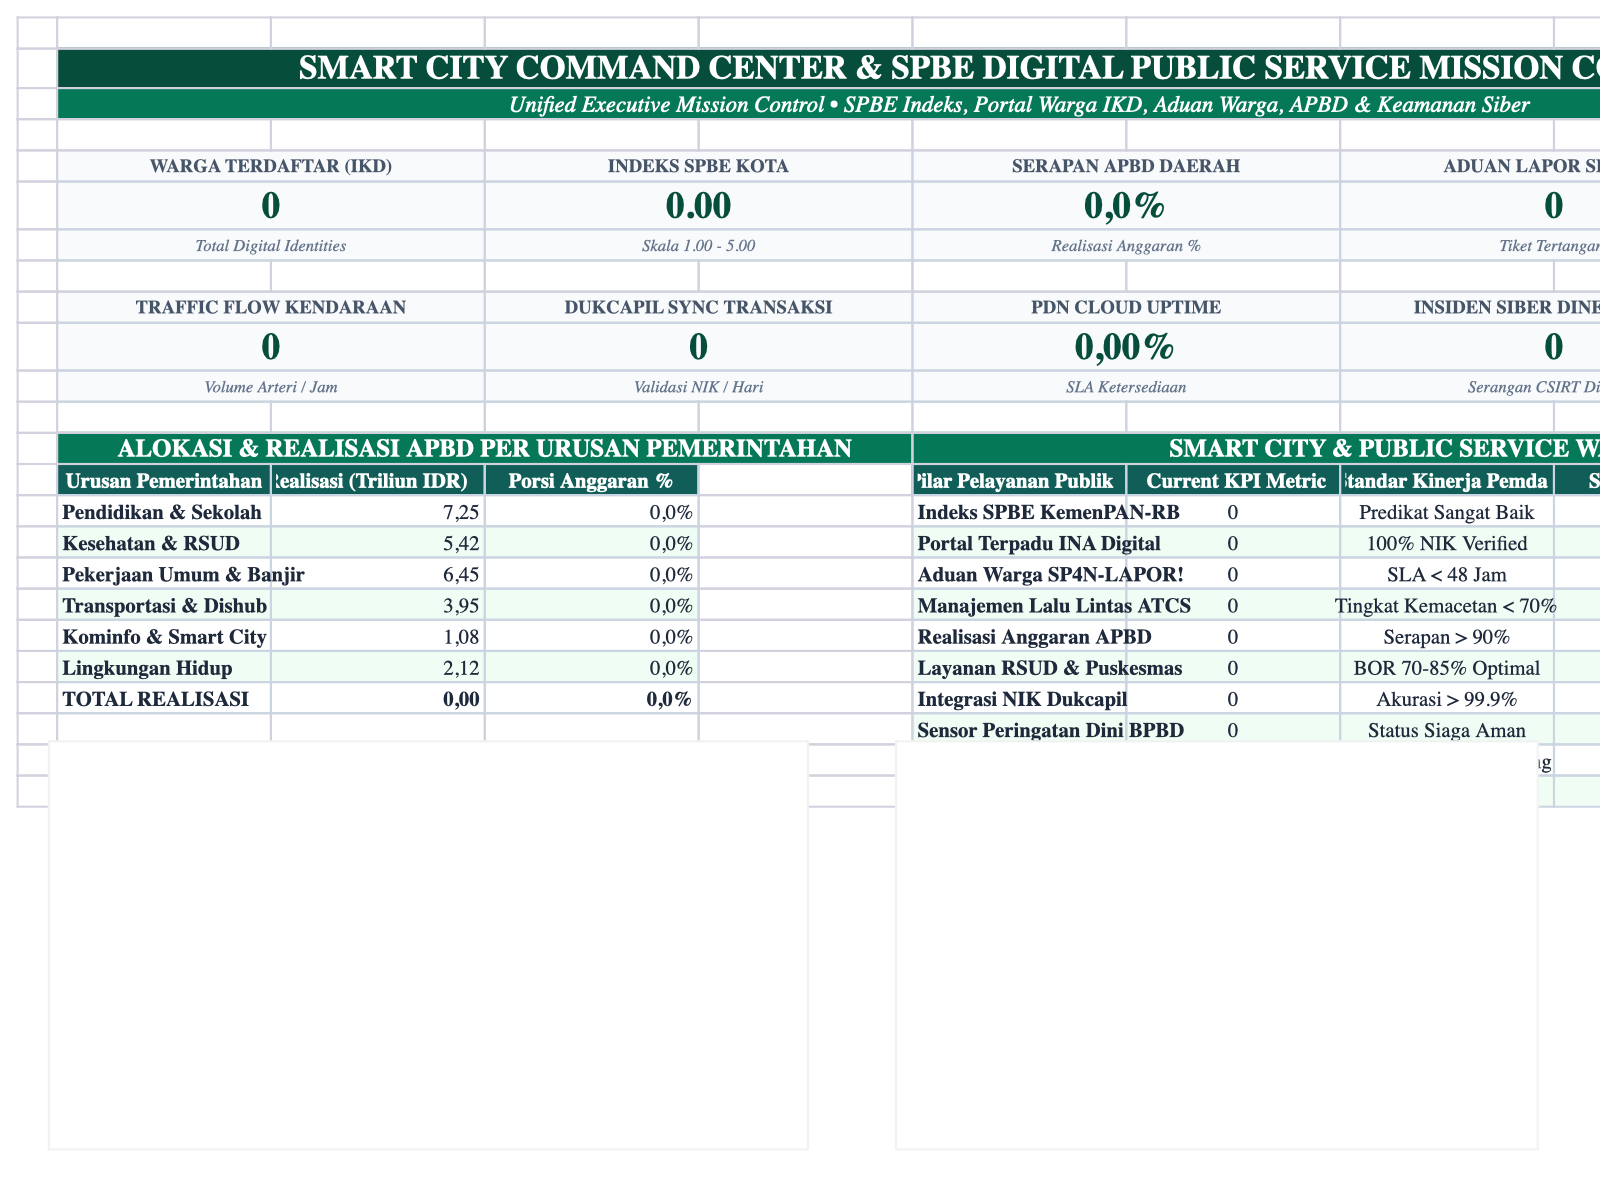
Task: Select the SERAPAN APBD DAERAH heading
Action: click(1126, 166)
